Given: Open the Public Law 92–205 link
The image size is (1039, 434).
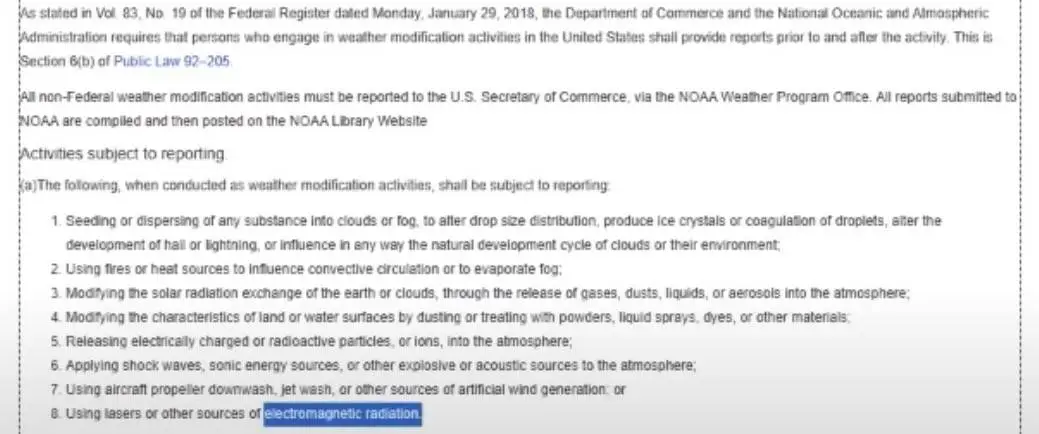Looking at the screenshot, I should pos(172,61).
